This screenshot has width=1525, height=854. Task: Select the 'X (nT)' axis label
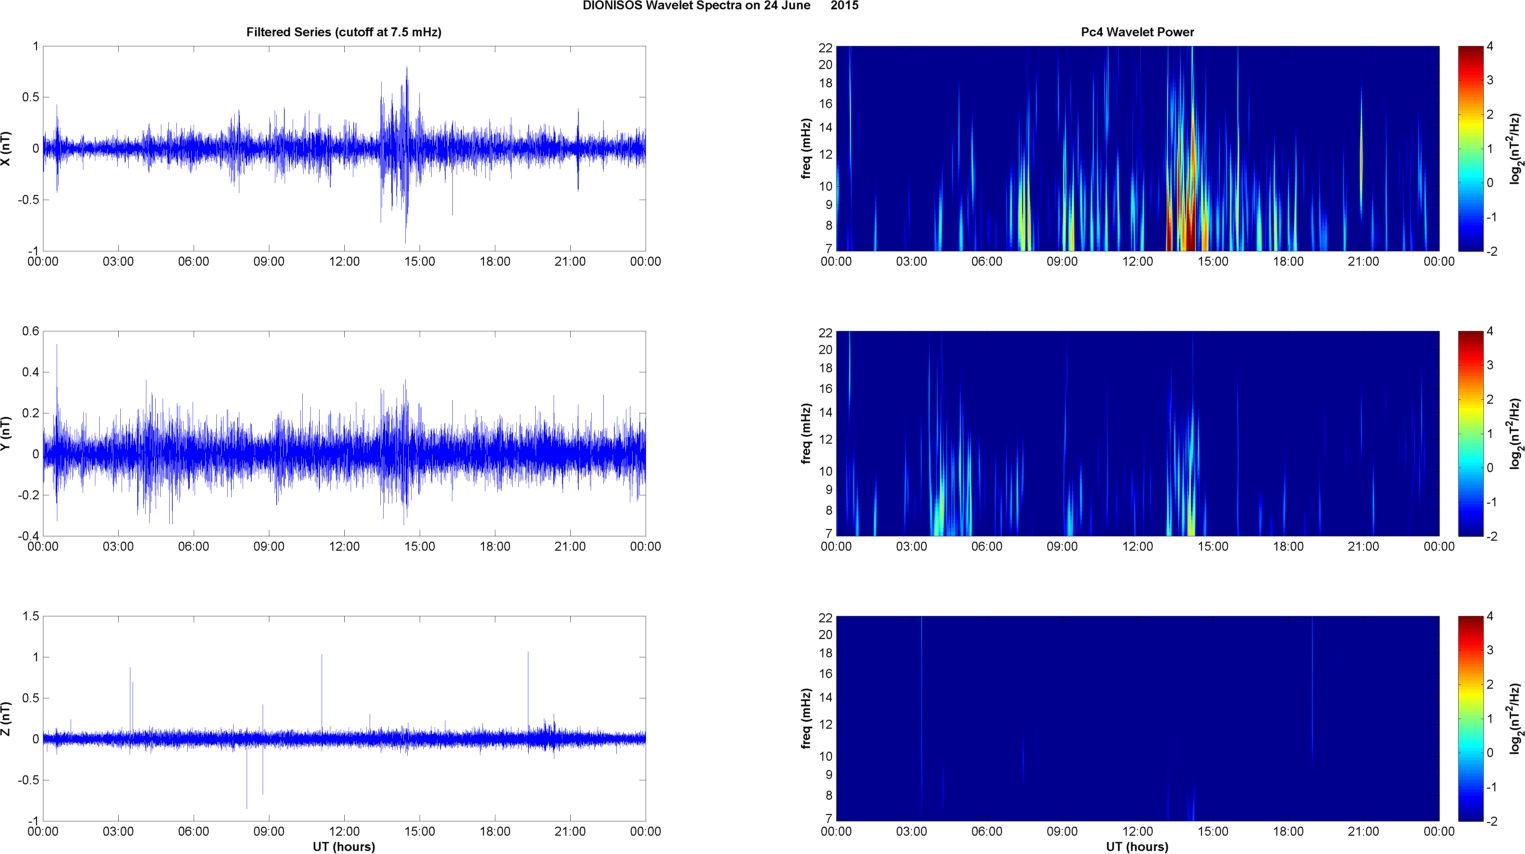pos(7,148)
